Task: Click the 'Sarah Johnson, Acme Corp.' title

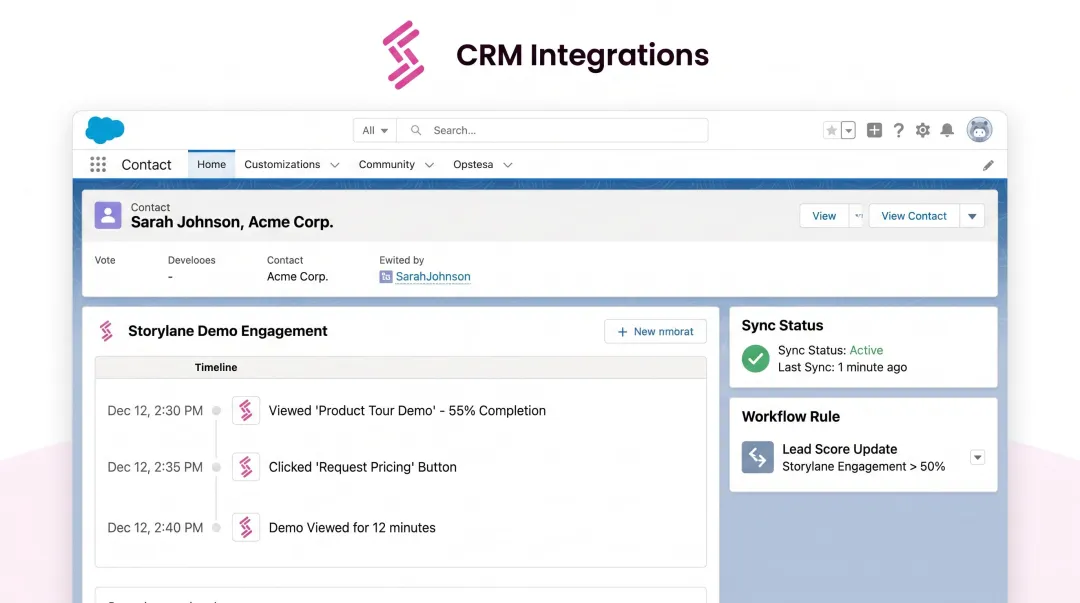Action: [x=232, y=222]
